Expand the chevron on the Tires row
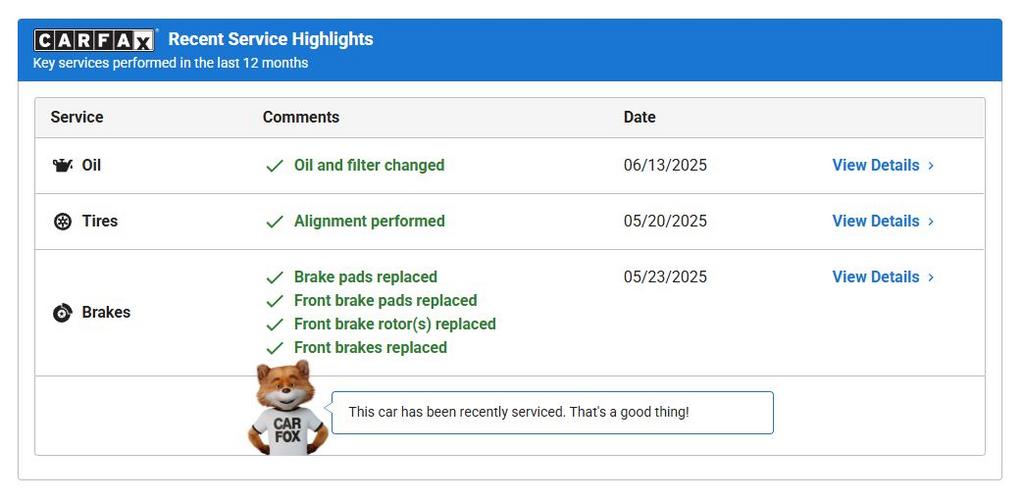1024x500 pixels. (x=931, y=222)
